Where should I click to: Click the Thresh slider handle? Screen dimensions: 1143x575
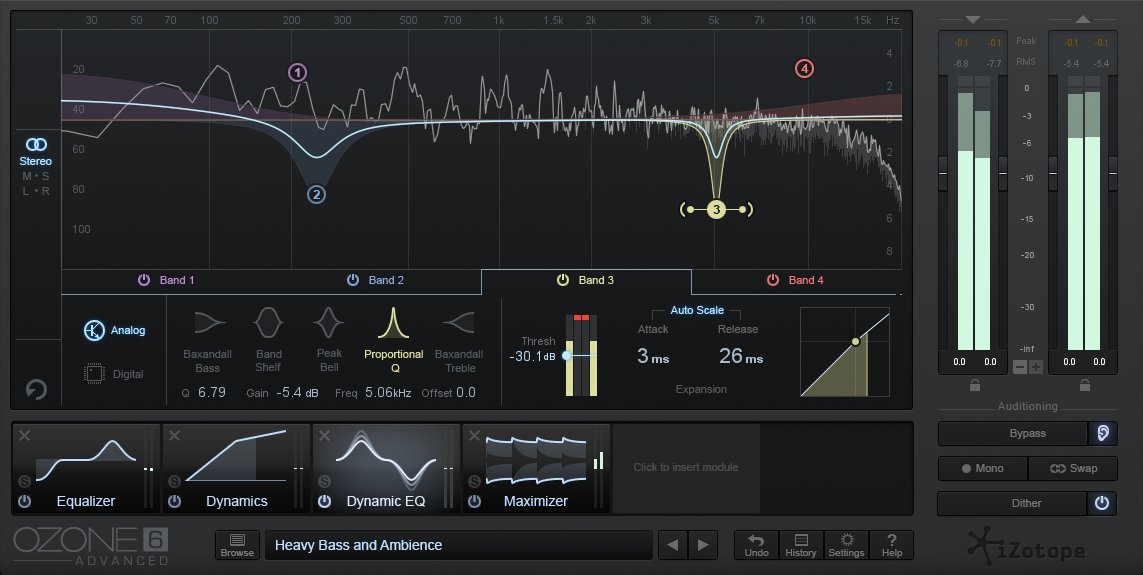click(x=567, y=355)
